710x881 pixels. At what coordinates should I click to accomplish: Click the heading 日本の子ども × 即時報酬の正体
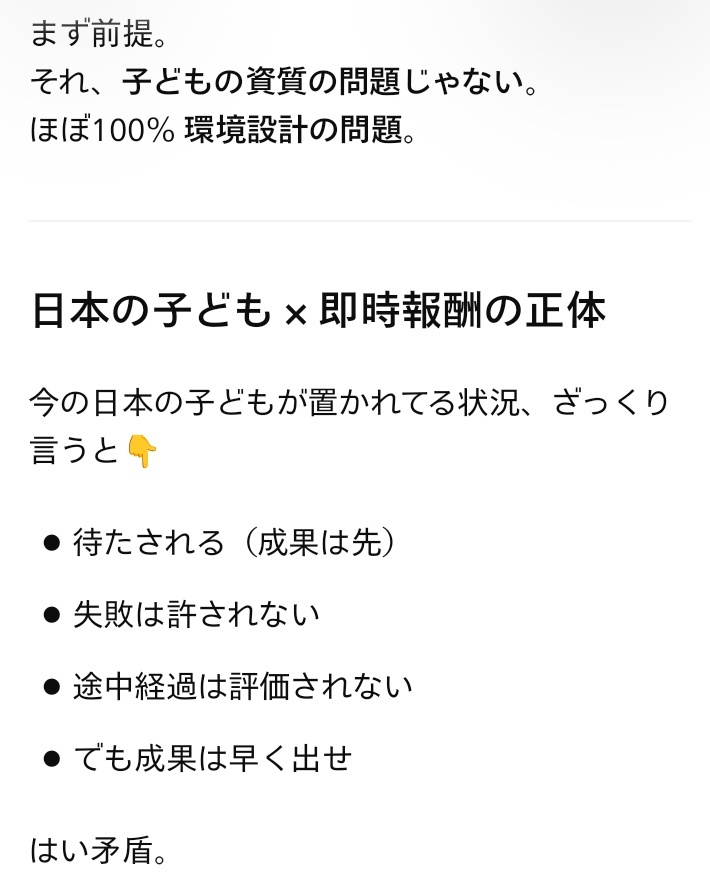point(318,312)
